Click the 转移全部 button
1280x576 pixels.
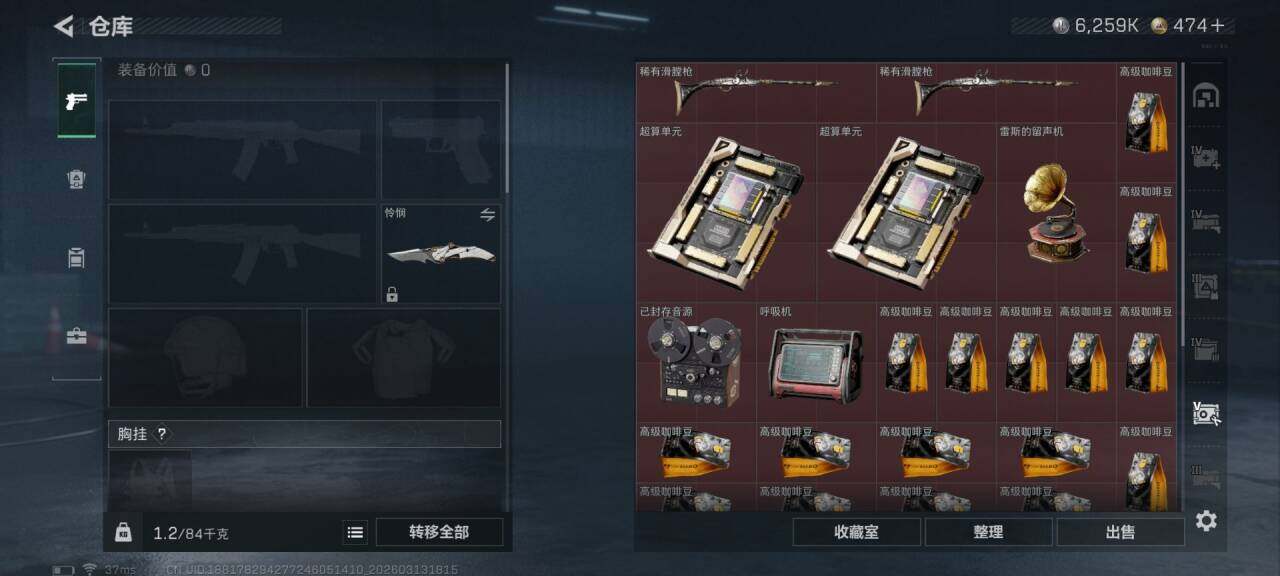[439, 532]
